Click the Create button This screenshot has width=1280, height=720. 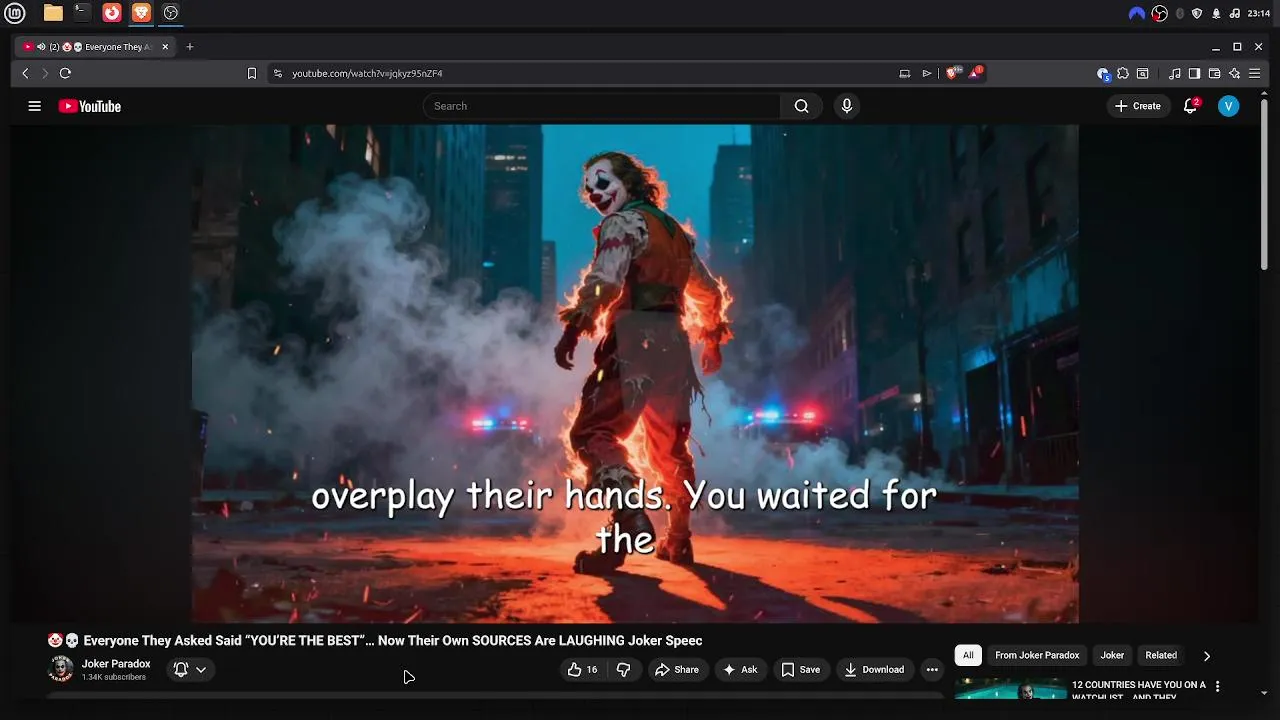pos(1138,106)
